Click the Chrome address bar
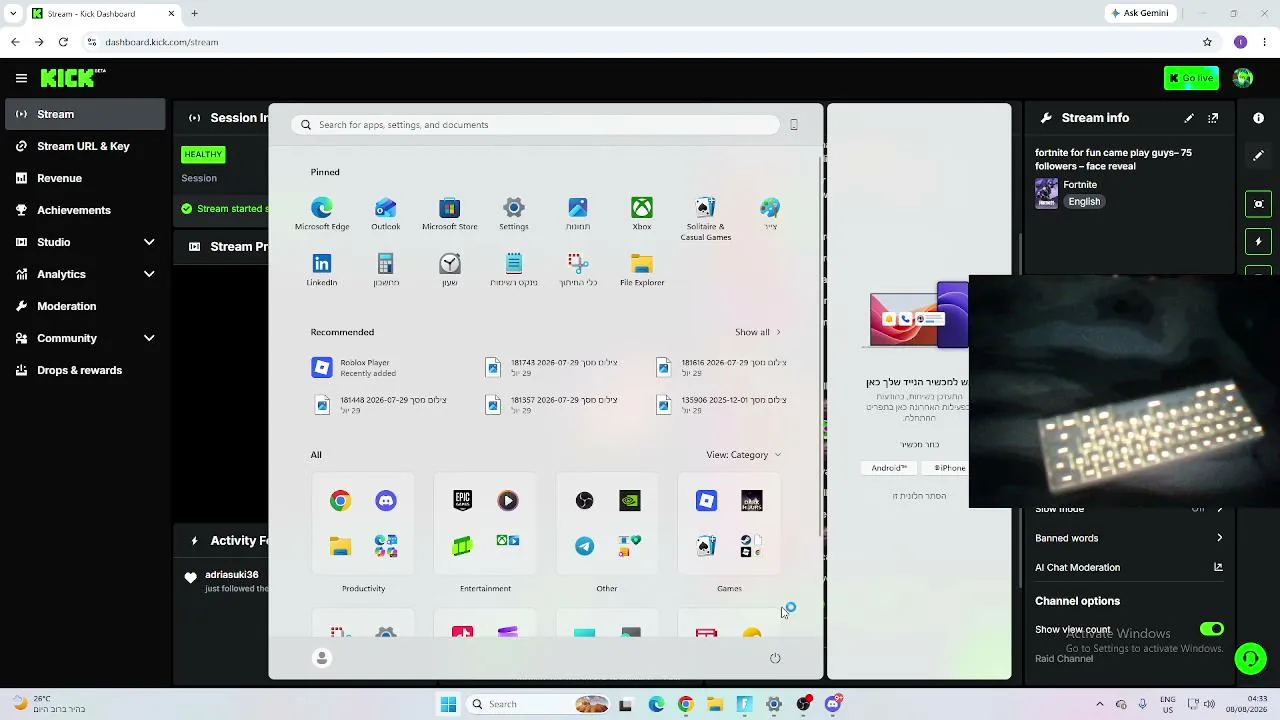This screenshot has width=1280, height=720. point(640,42)
